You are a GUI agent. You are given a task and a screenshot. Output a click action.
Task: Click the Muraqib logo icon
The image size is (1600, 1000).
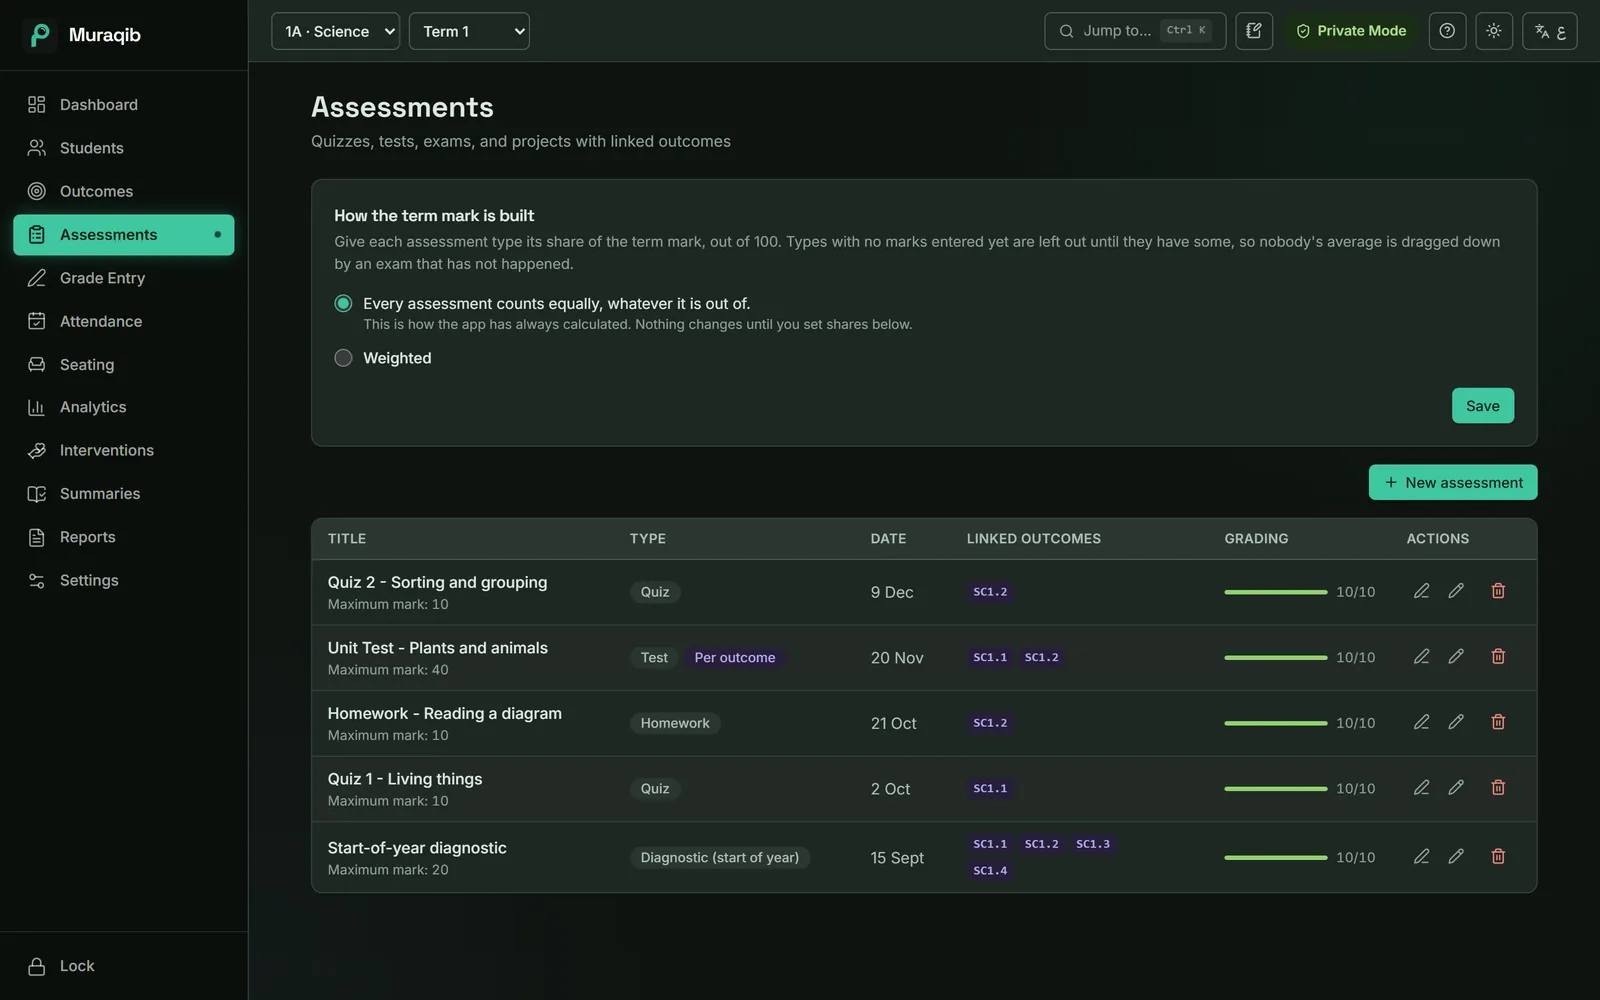click(x=40, y=35)
